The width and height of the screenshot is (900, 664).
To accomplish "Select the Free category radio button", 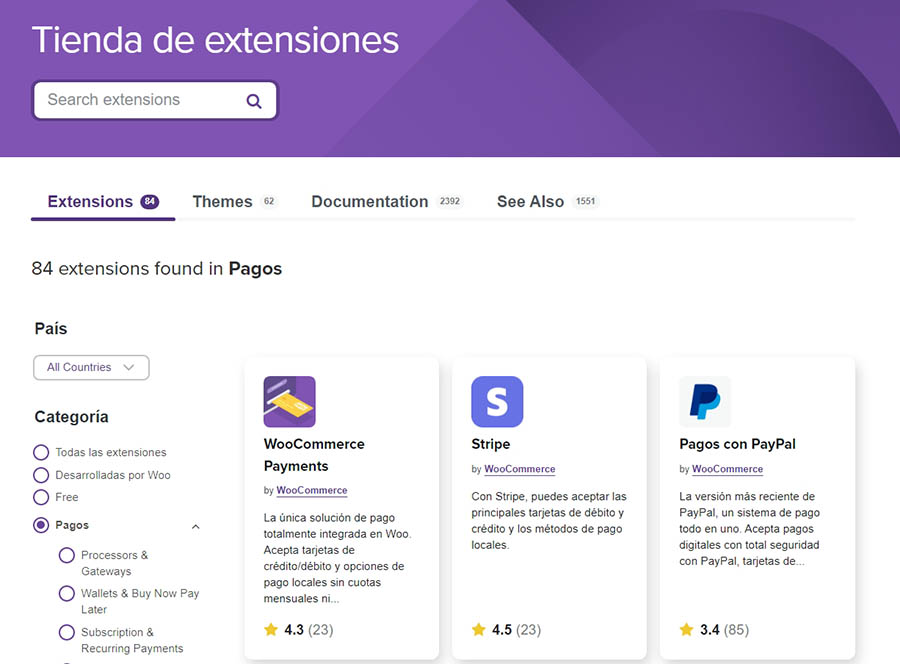I will point(41,497).
